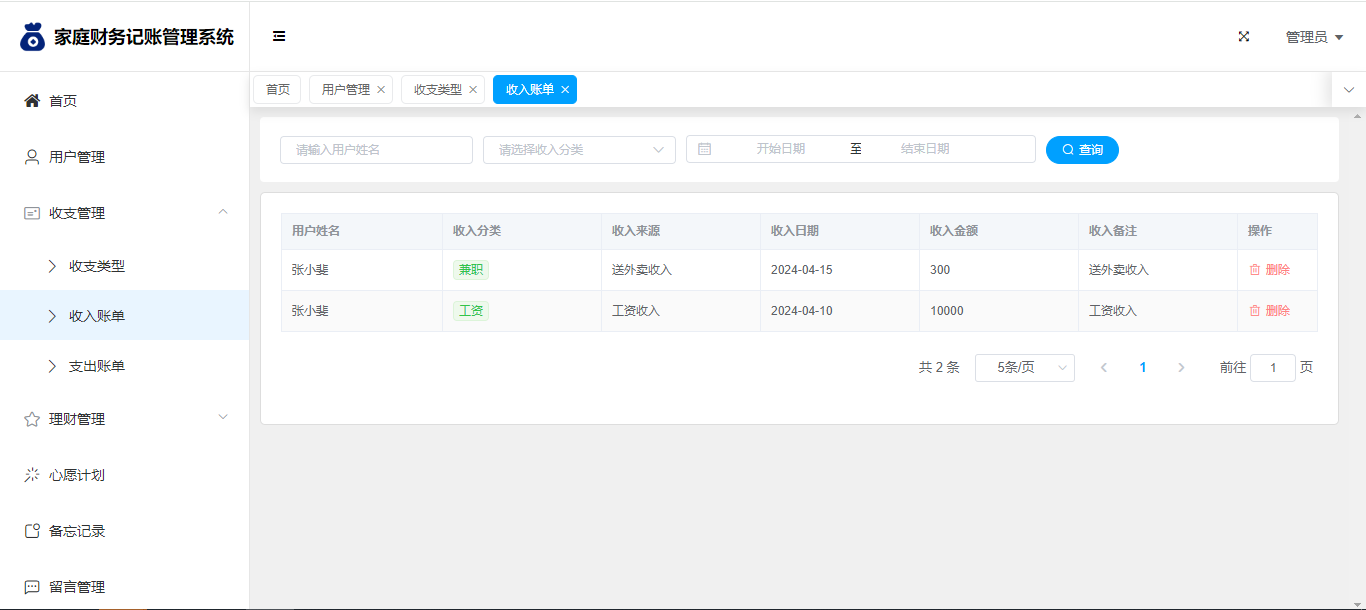The width and height of the screenshot is (1366, 610).
Task: Open the 请选择收入分类 dropdown
Action: pyautogui.click(x=579, y=150)
